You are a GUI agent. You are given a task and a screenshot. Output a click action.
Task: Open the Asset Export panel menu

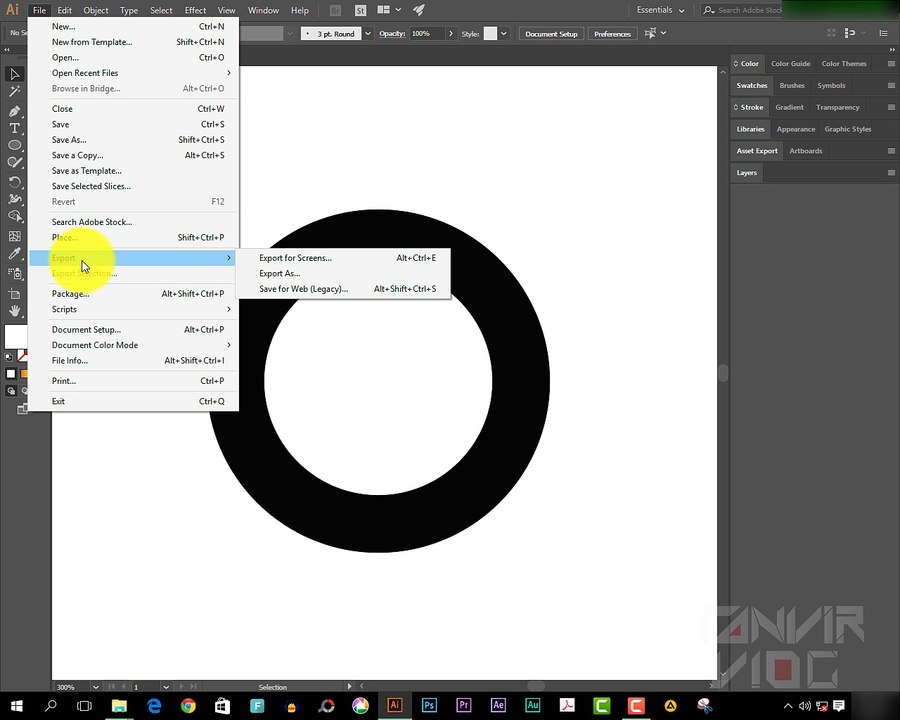click(891, 151)
